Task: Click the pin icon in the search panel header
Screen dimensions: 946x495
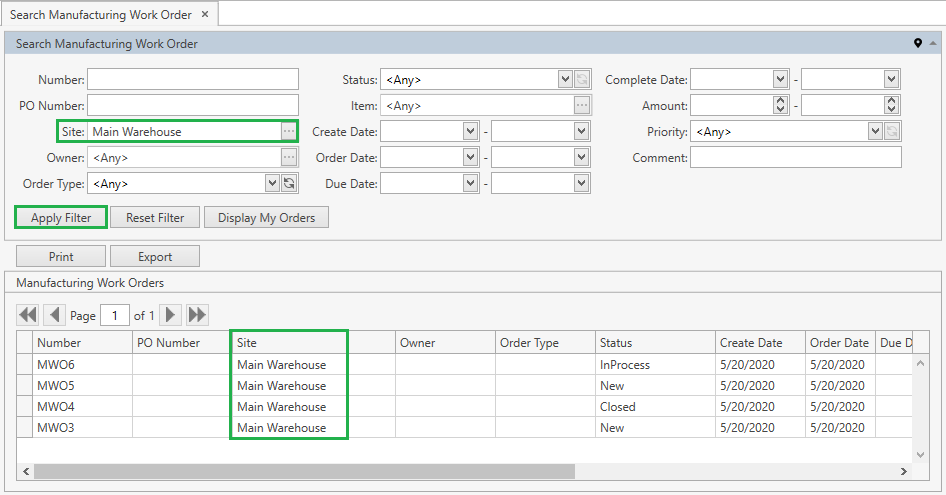Action: tap(918, 44)
